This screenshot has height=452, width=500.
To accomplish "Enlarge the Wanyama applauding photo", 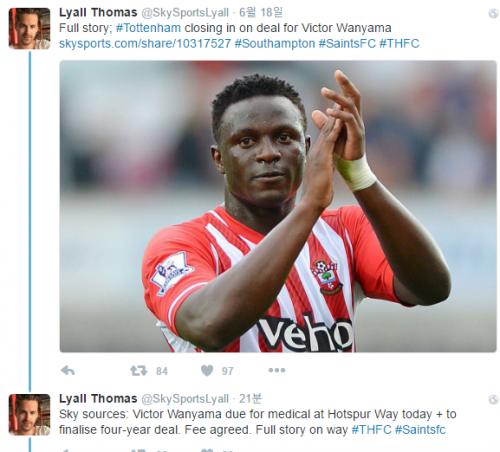I will point(278,206).
